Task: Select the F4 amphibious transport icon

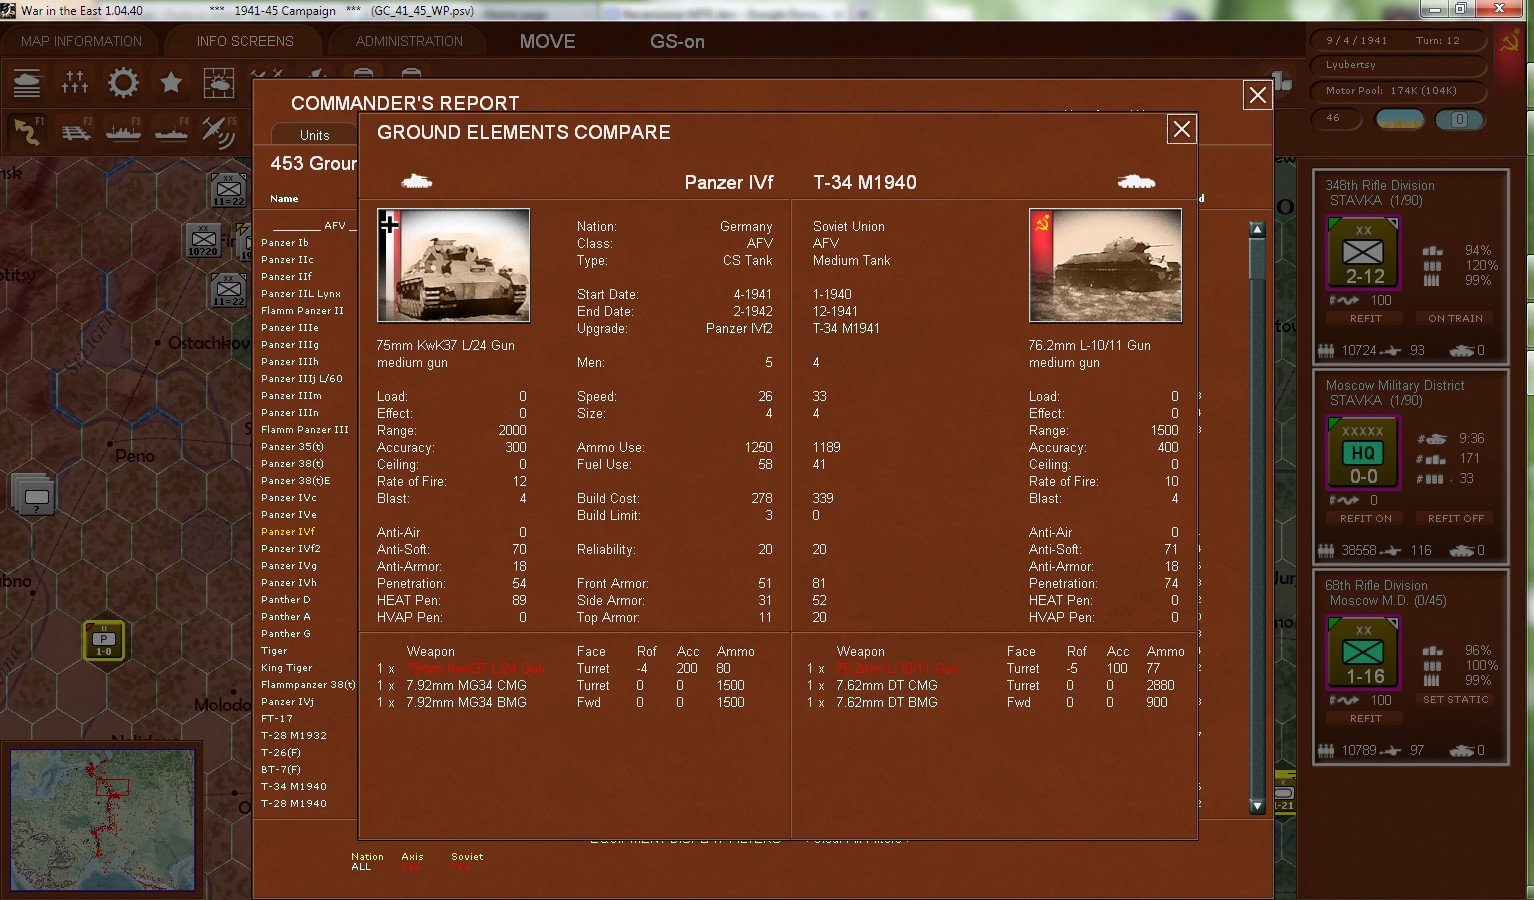Action: (x=171, y=131)
